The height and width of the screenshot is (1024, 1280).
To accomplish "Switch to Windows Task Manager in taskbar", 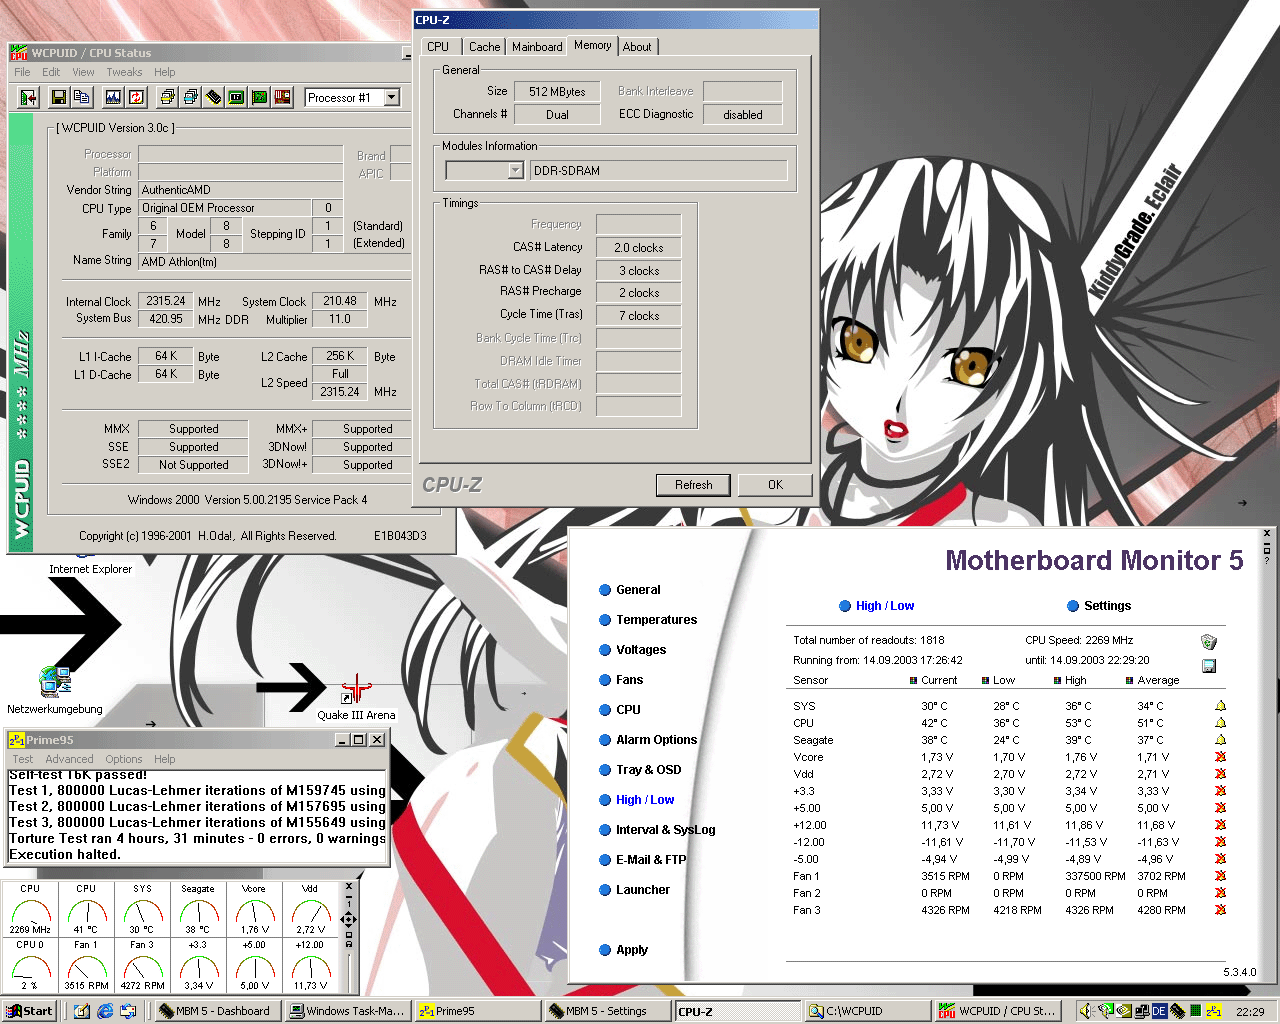I will pos(347,1011).
